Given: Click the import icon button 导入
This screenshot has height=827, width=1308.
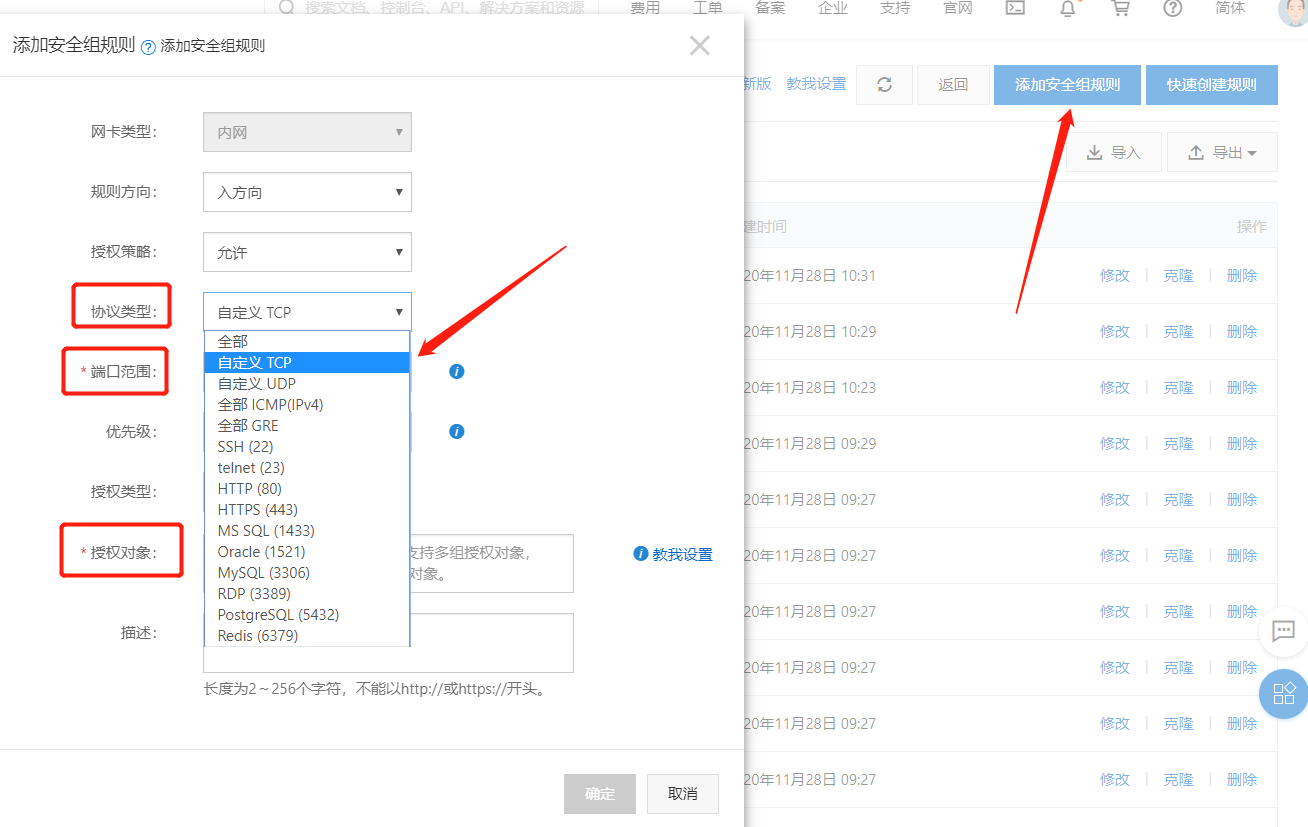Looking at the screenshot, I should (x=1114, y=152).
